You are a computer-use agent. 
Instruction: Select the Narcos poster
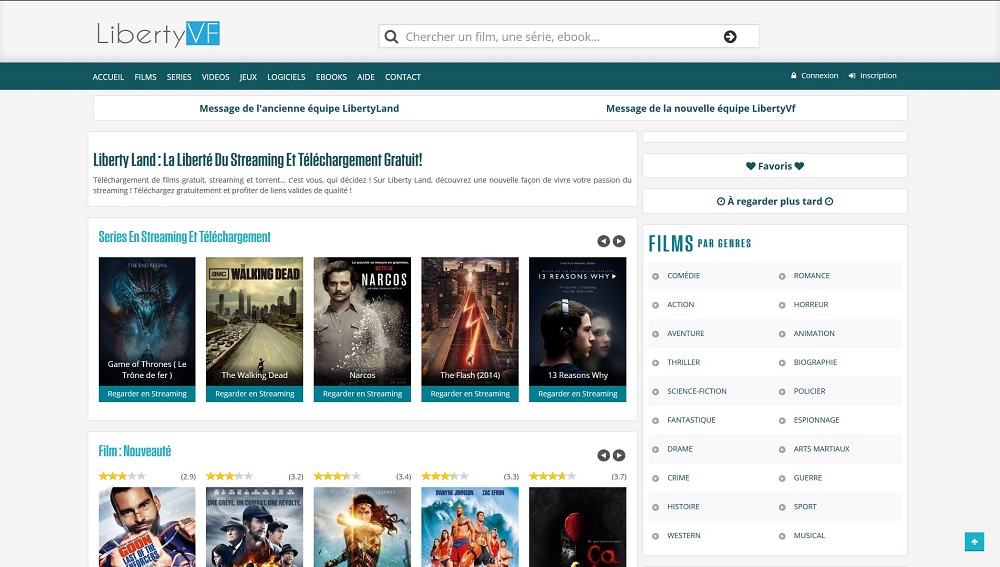[x=362, y=321]
